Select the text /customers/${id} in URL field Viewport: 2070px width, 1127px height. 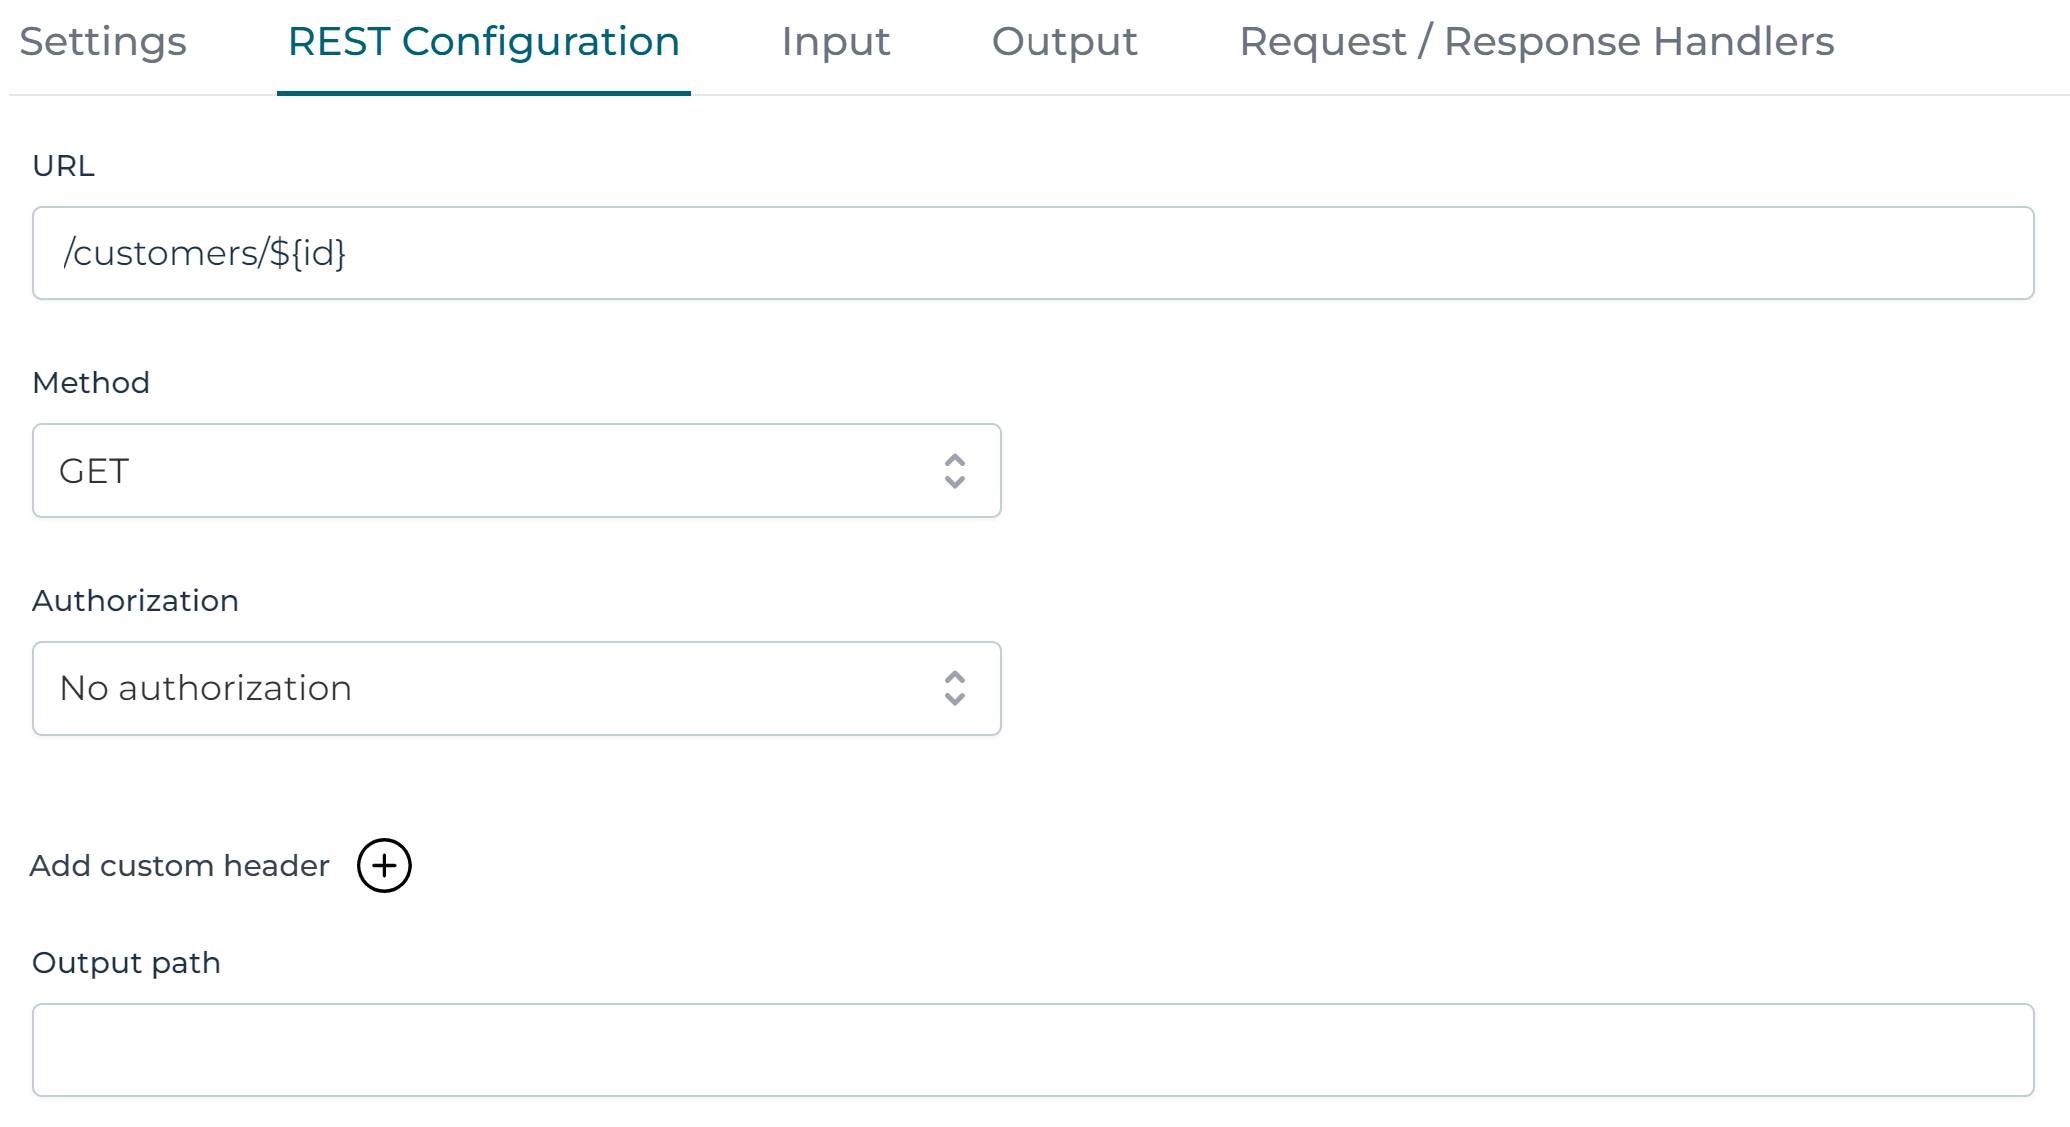(207, 252)
